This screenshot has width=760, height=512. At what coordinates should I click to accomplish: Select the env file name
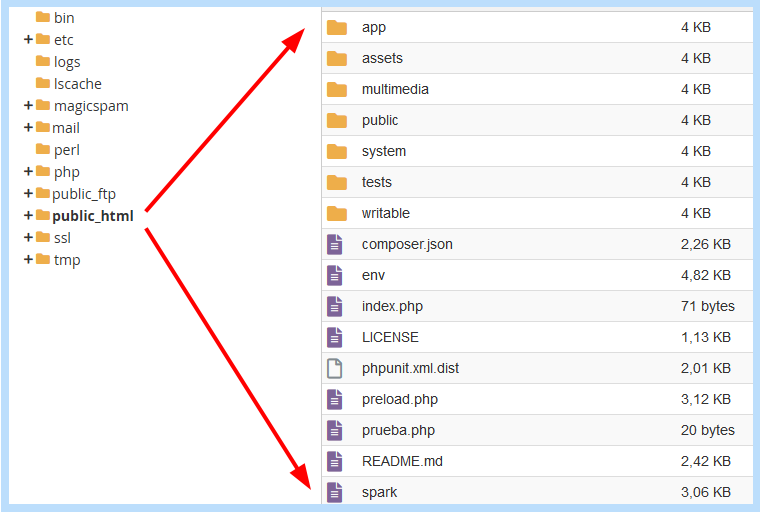pos(373,276)
